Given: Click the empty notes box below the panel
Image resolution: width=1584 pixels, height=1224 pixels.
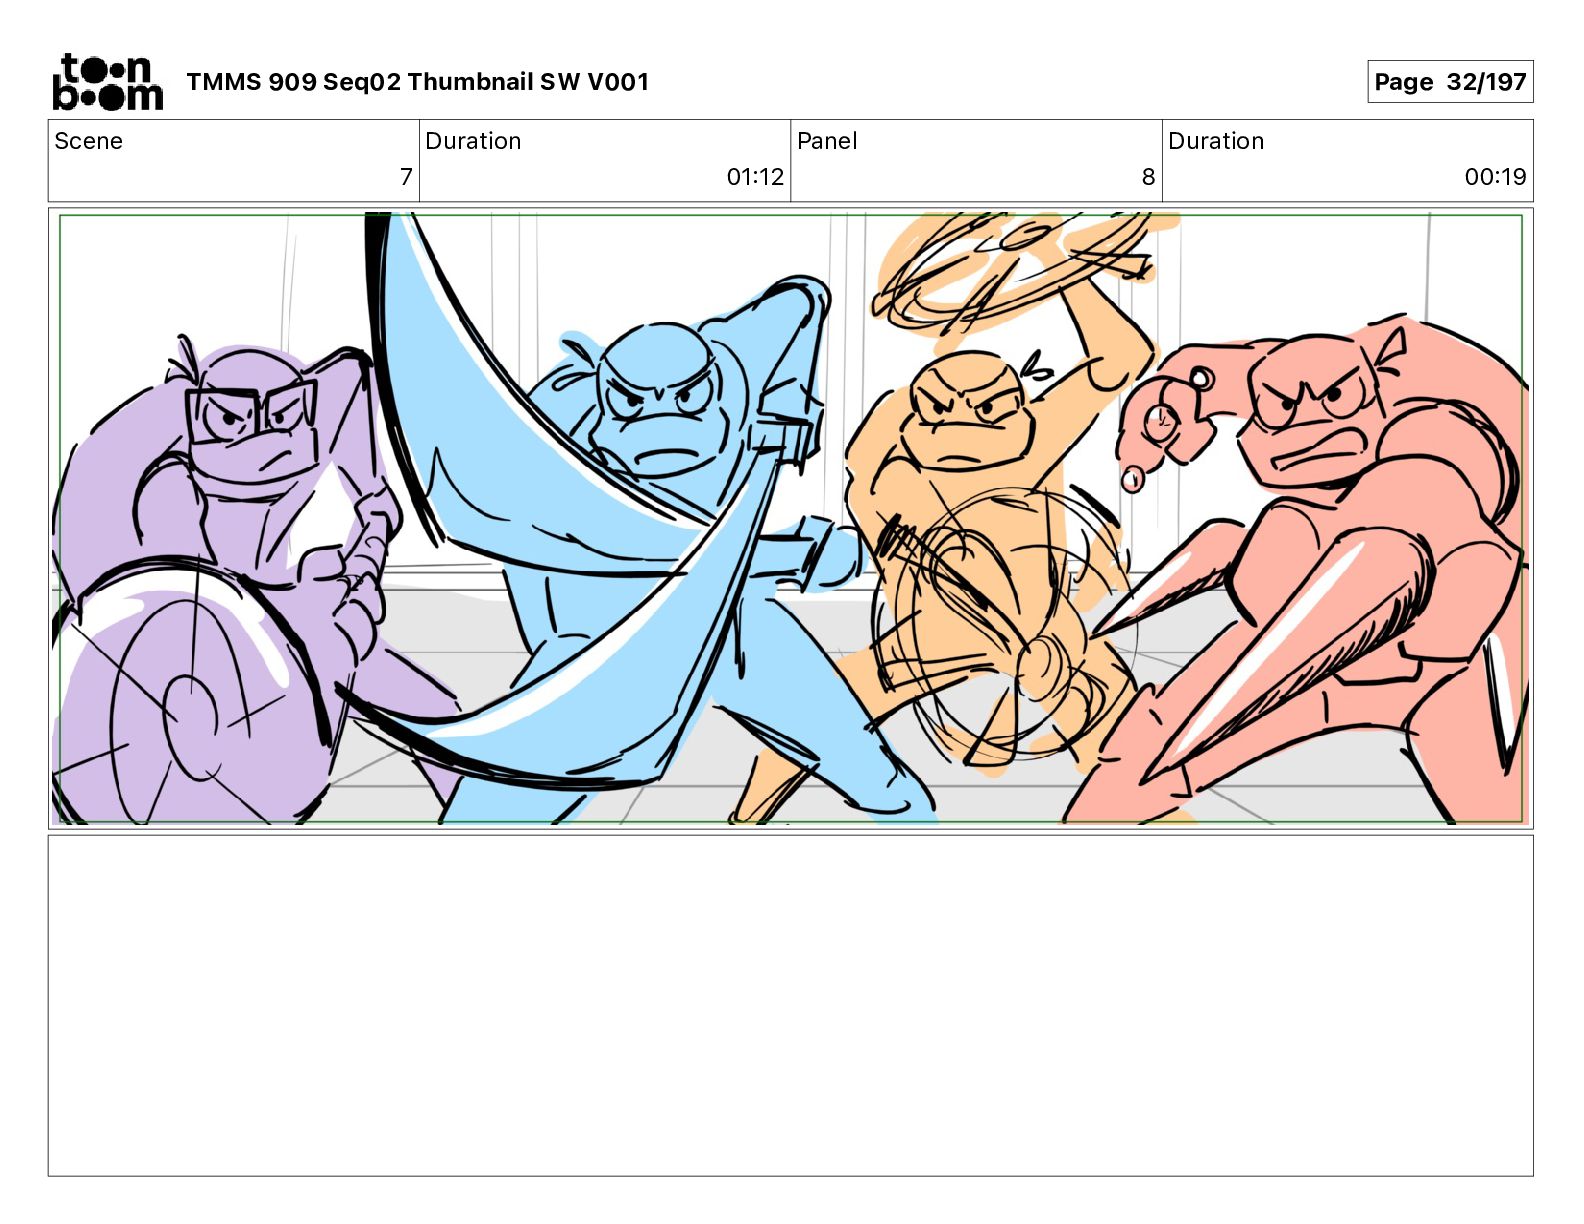Looking at the screenshot, I should (791, 1006).
